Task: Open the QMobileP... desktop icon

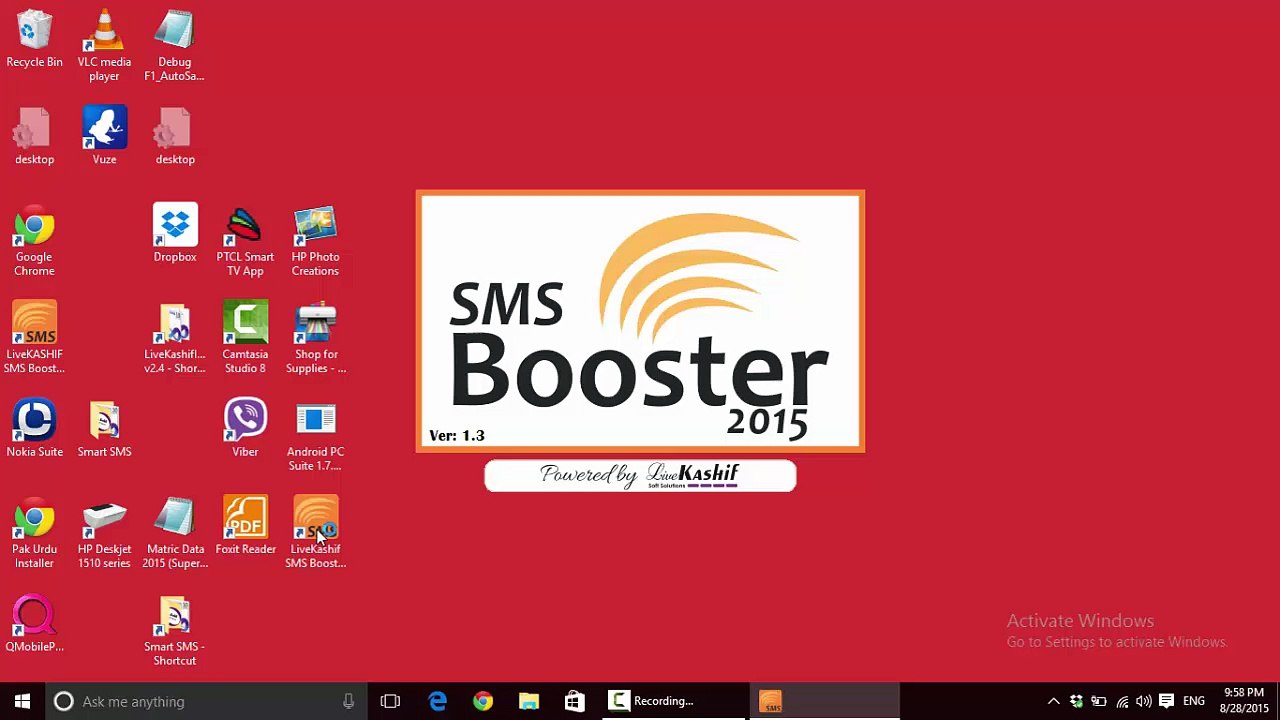Action: [34, 625]
